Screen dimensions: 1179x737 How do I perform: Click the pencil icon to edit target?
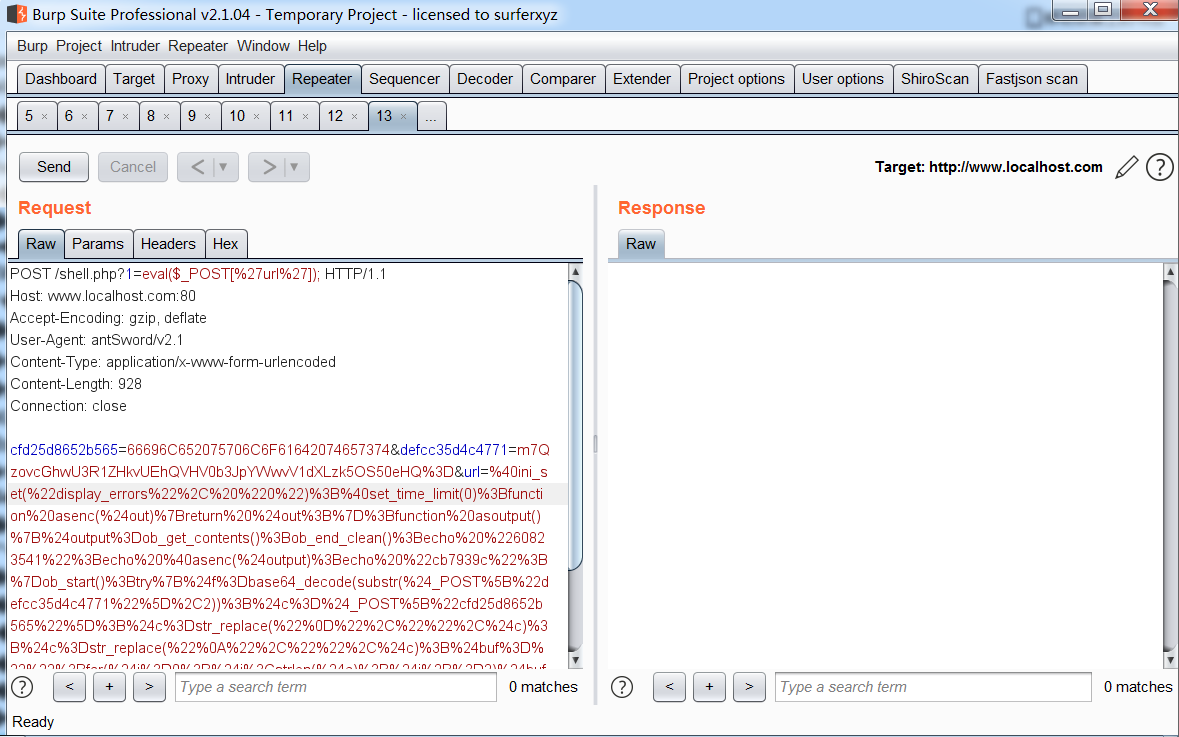[1126, 167]
